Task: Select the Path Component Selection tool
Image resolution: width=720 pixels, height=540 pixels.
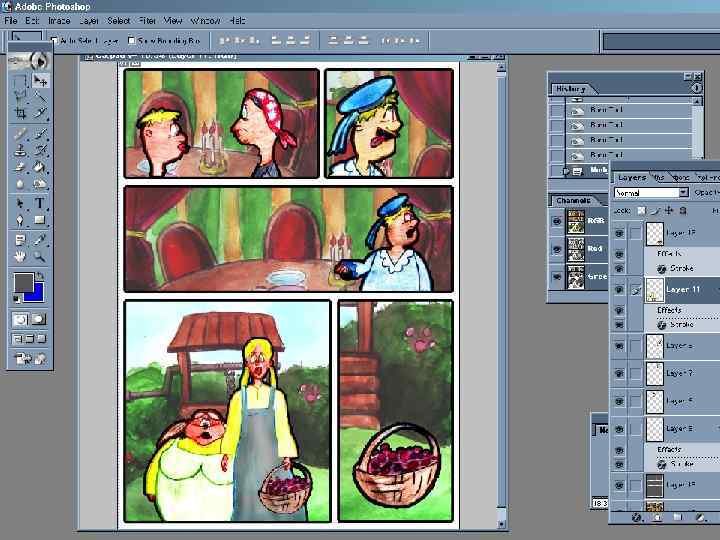Action: tap(20, 203)
